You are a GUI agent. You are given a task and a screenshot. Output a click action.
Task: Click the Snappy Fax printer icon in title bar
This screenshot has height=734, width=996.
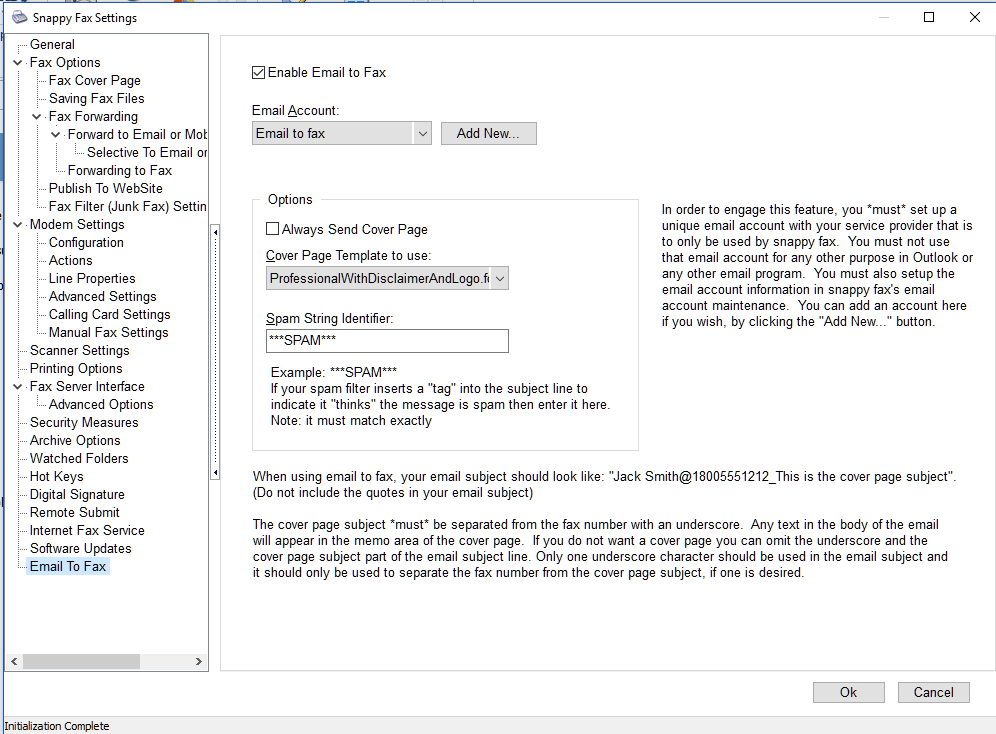20,17
